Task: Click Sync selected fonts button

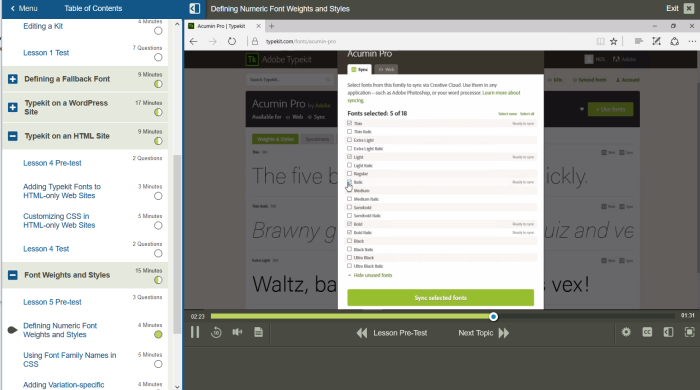Action: tap(441, 298)
